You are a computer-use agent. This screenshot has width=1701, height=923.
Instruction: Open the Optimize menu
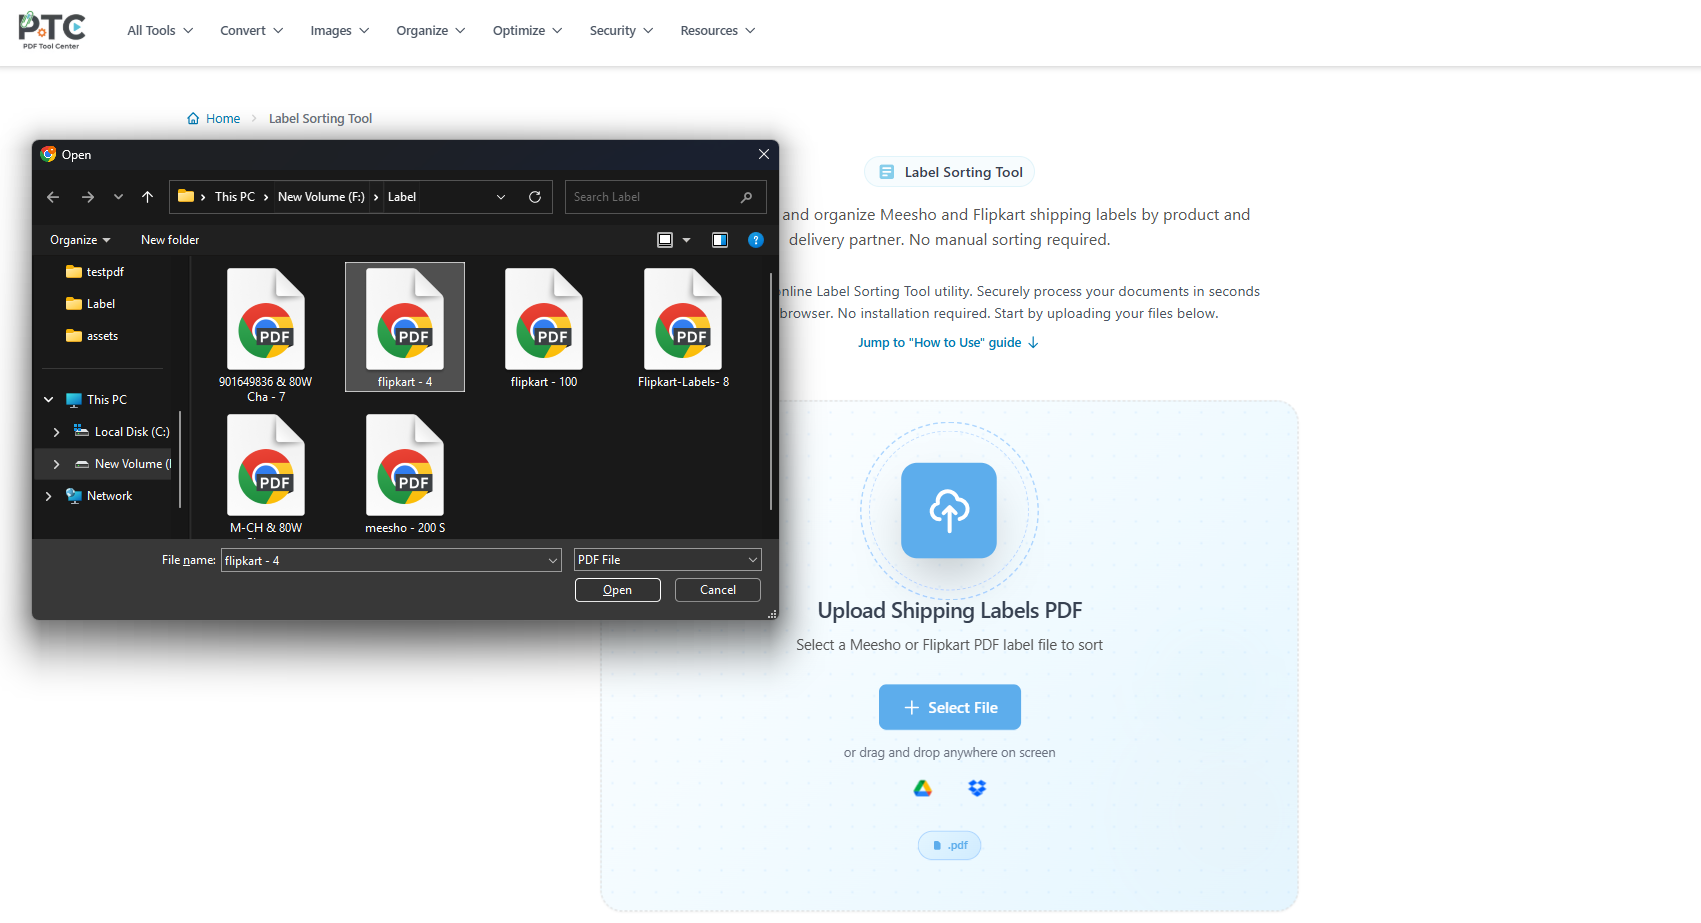527,31
